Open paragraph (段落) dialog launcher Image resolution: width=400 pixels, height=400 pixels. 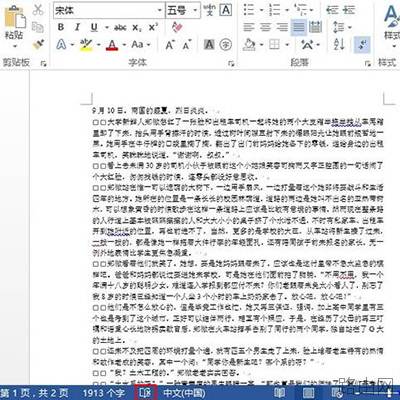[368, 63]
